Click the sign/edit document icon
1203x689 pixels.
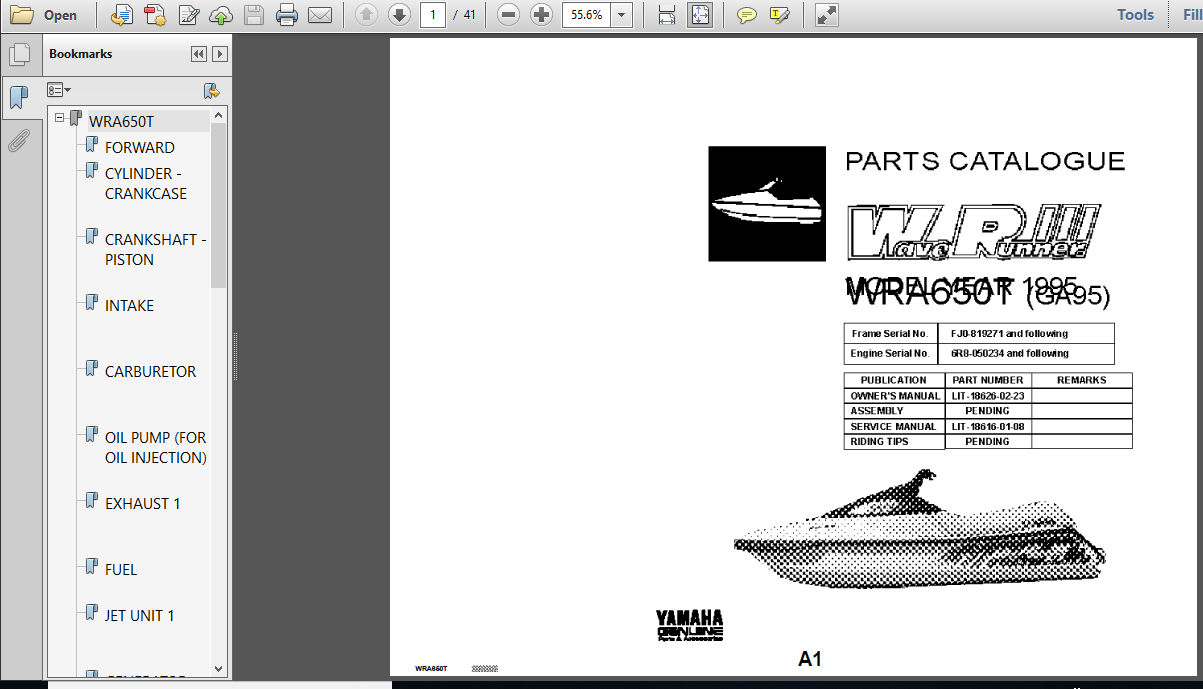[x=187, y=15]
